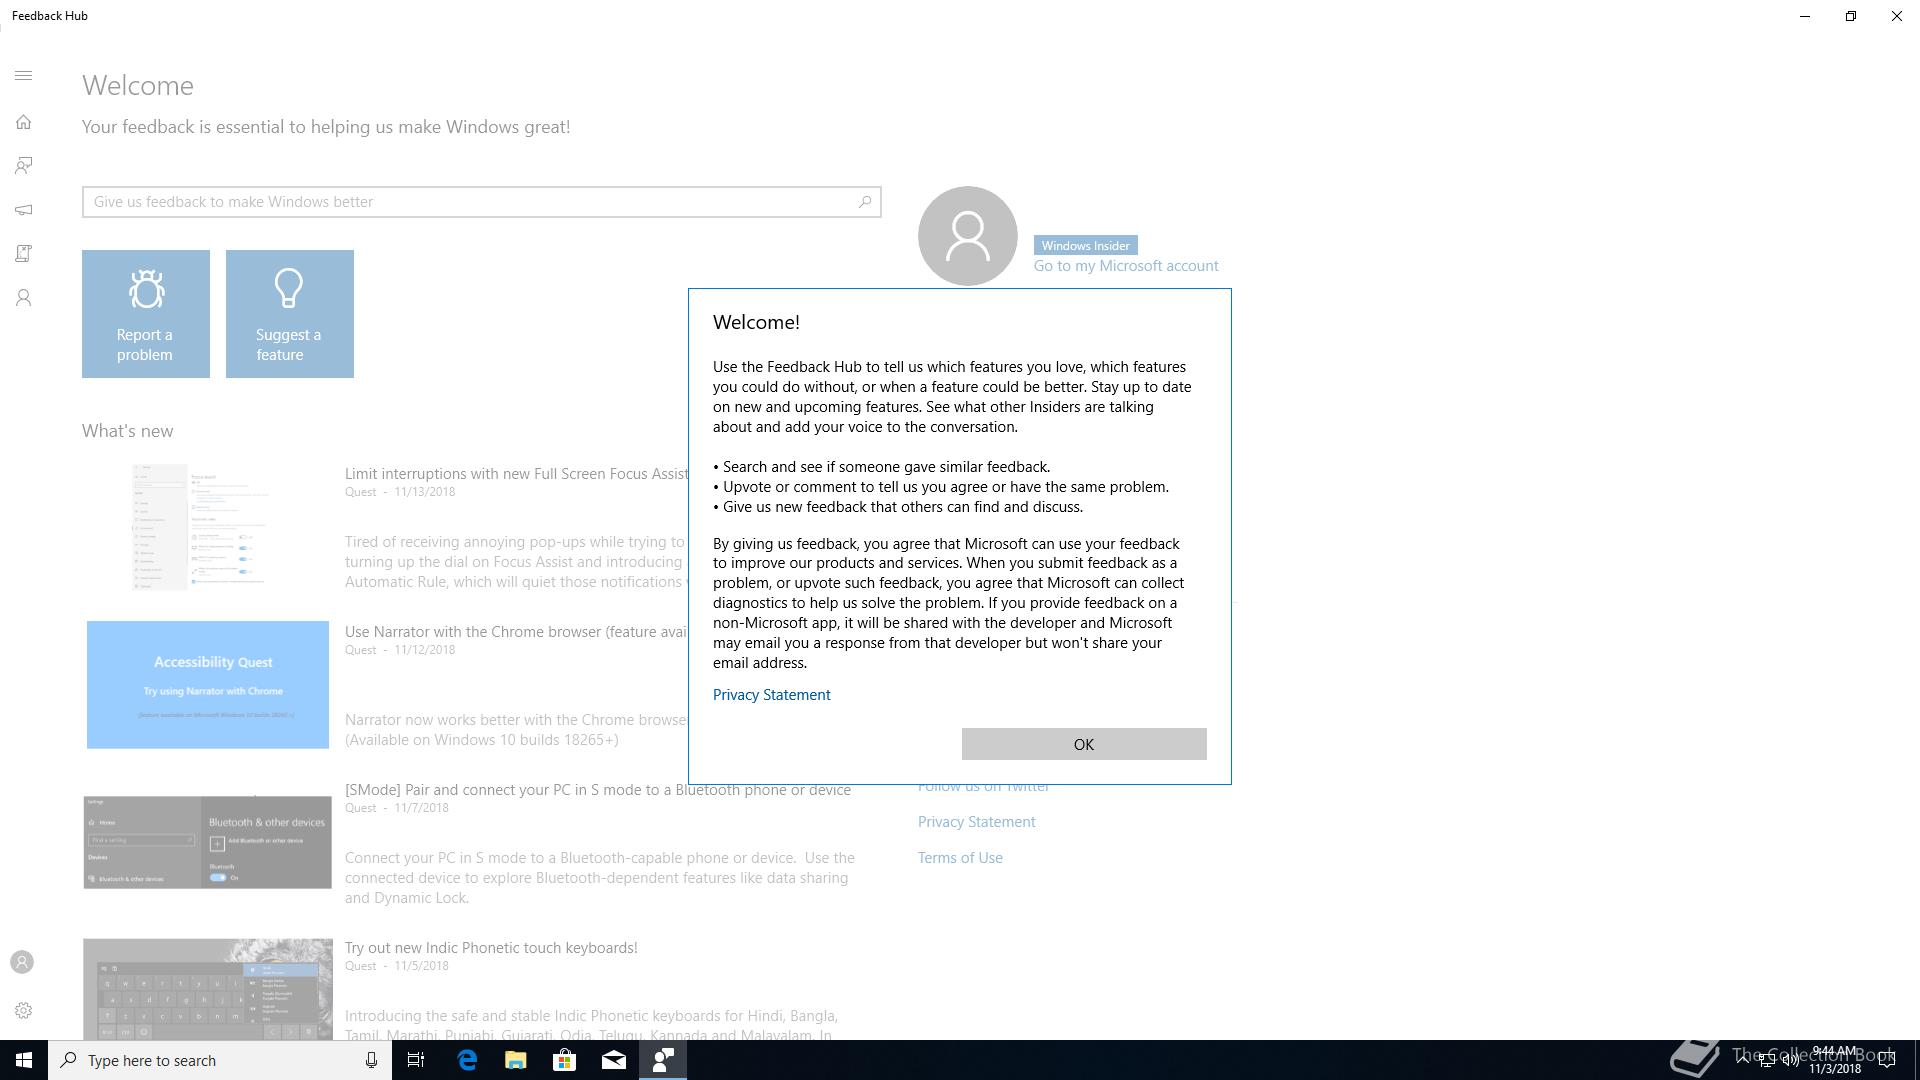Open Announcements megaphone icon in sidebar
This screenshot has width=1920, height=1080.
(24, 210)
